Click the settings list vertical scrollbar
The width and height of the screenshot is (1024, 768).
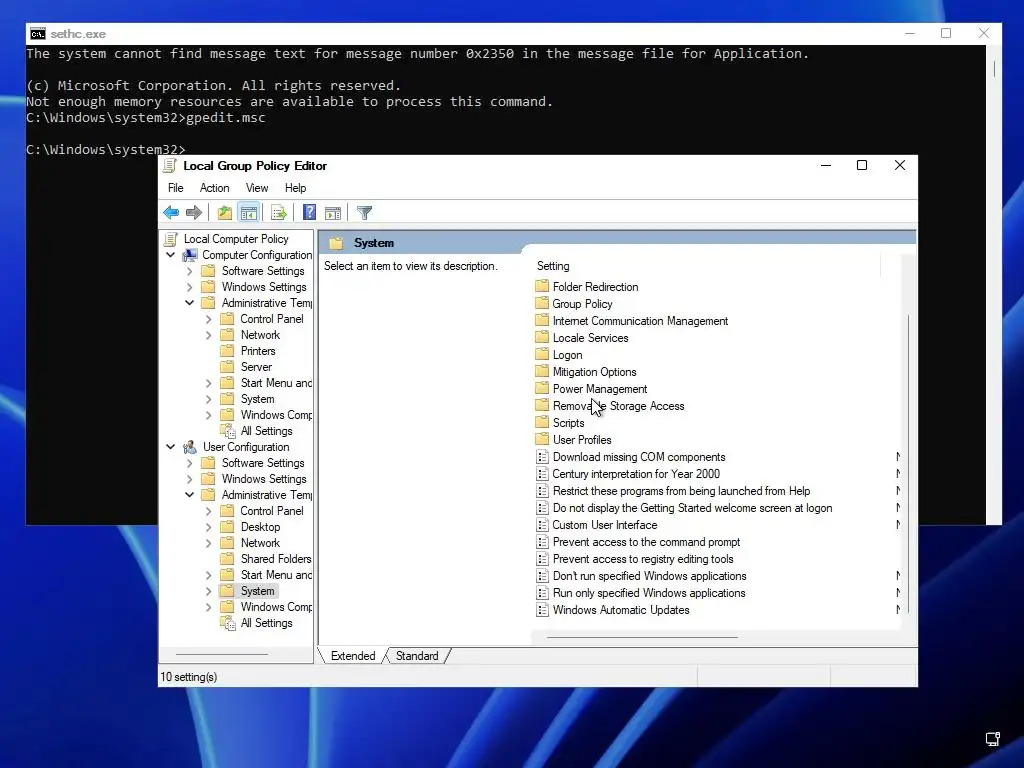pos(908,464)
